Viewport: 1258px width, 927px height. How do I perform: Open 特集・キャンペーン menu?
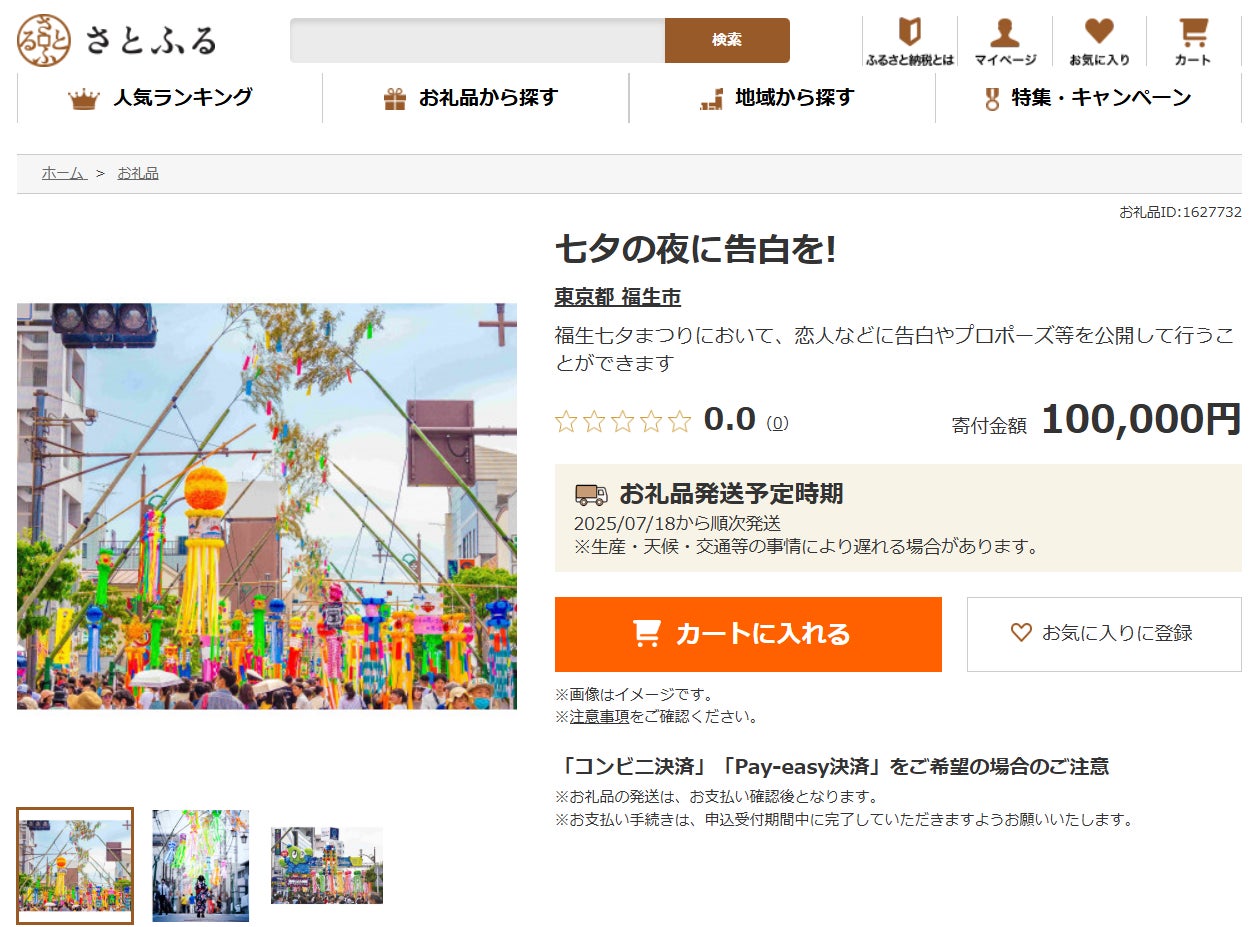[1088, 98]
